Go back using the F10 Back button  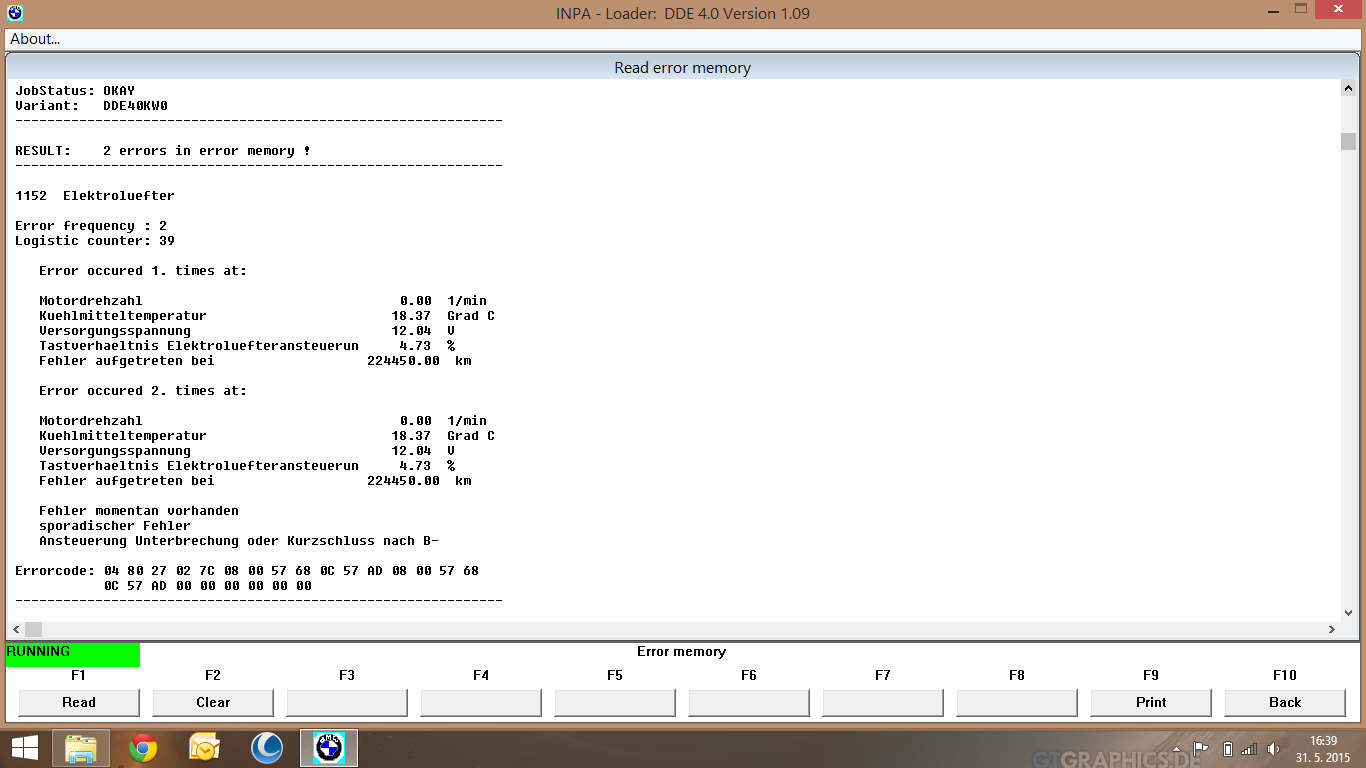click(1285, 702)
